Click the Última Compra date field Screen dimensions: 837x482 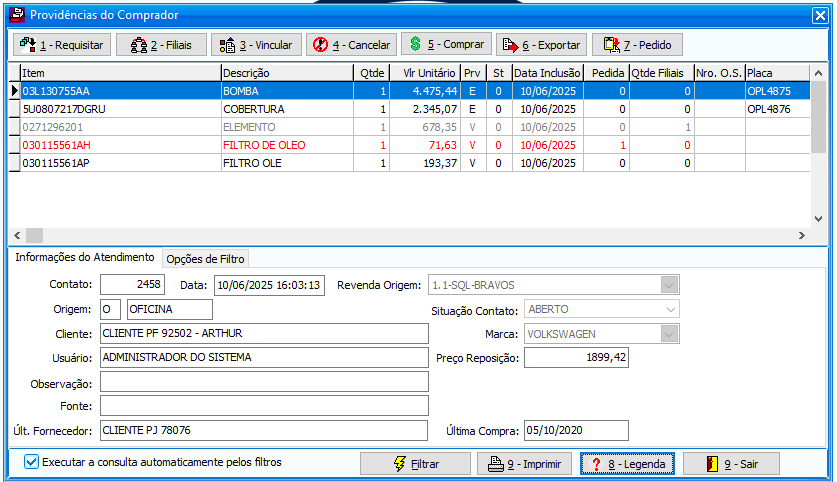coord(576,431)
